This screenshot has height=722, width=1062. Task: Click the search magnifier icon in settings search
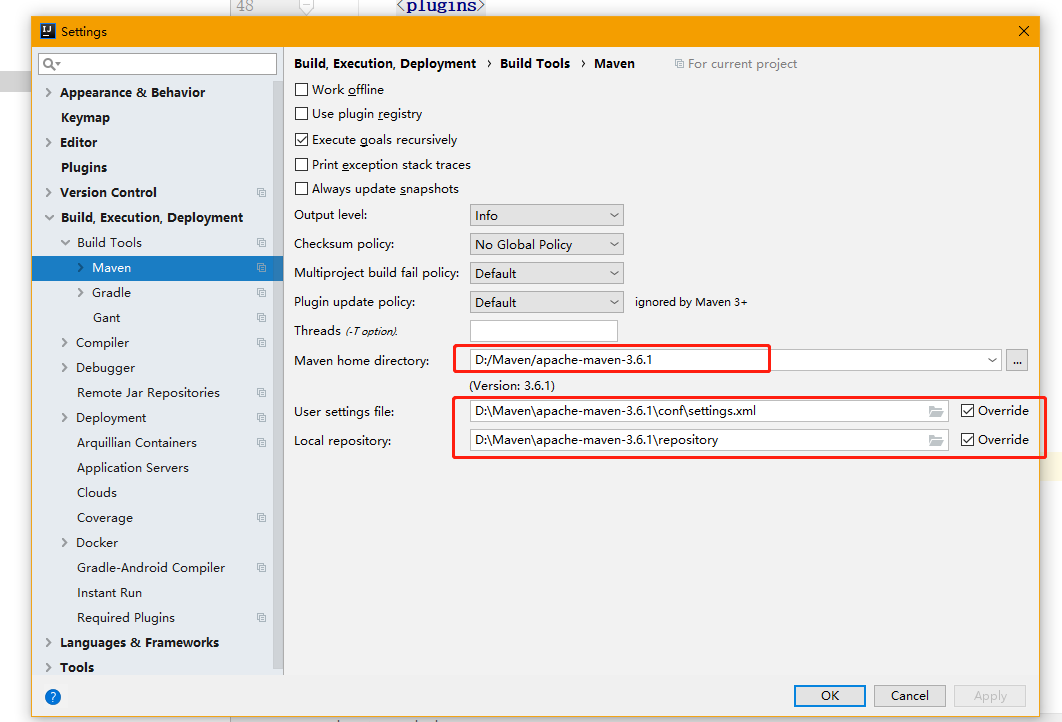(51, 64)
